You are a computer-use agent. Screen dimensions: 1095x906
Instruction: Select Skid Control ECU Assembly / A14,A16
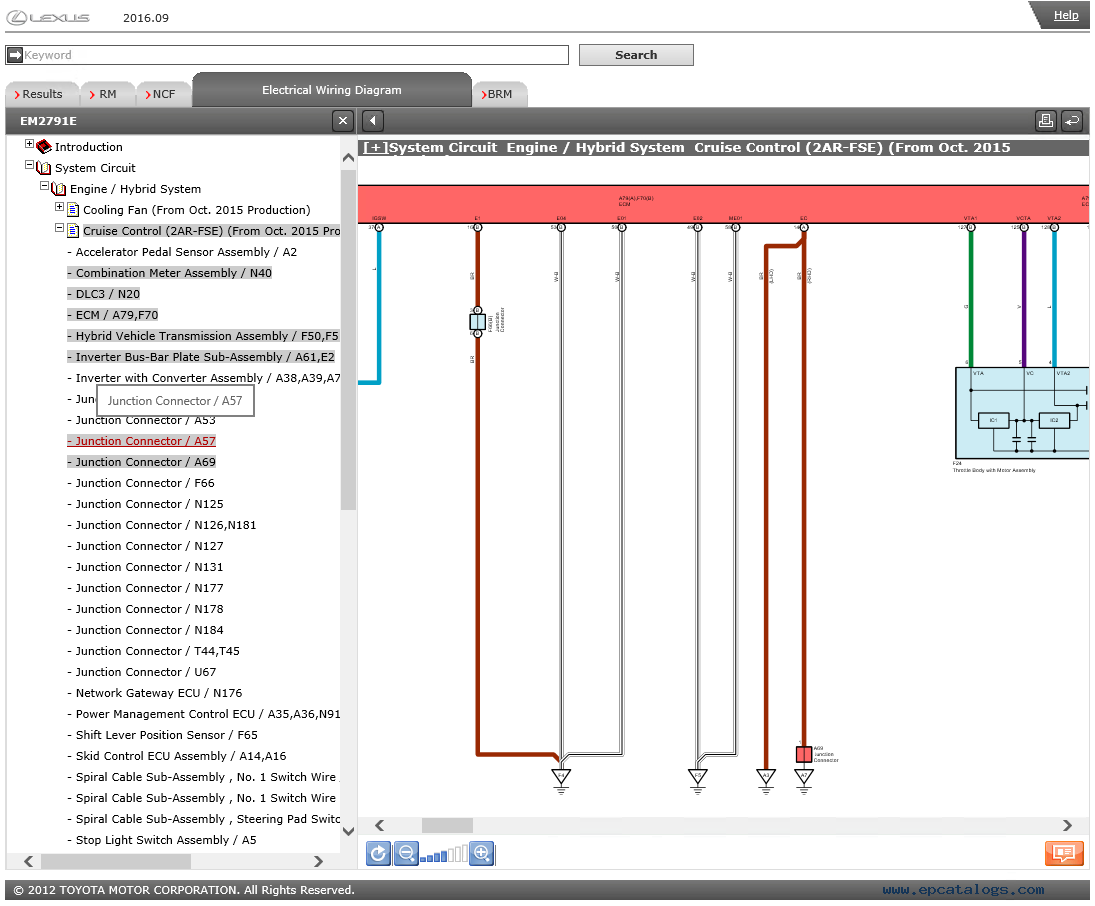(181, 756)
